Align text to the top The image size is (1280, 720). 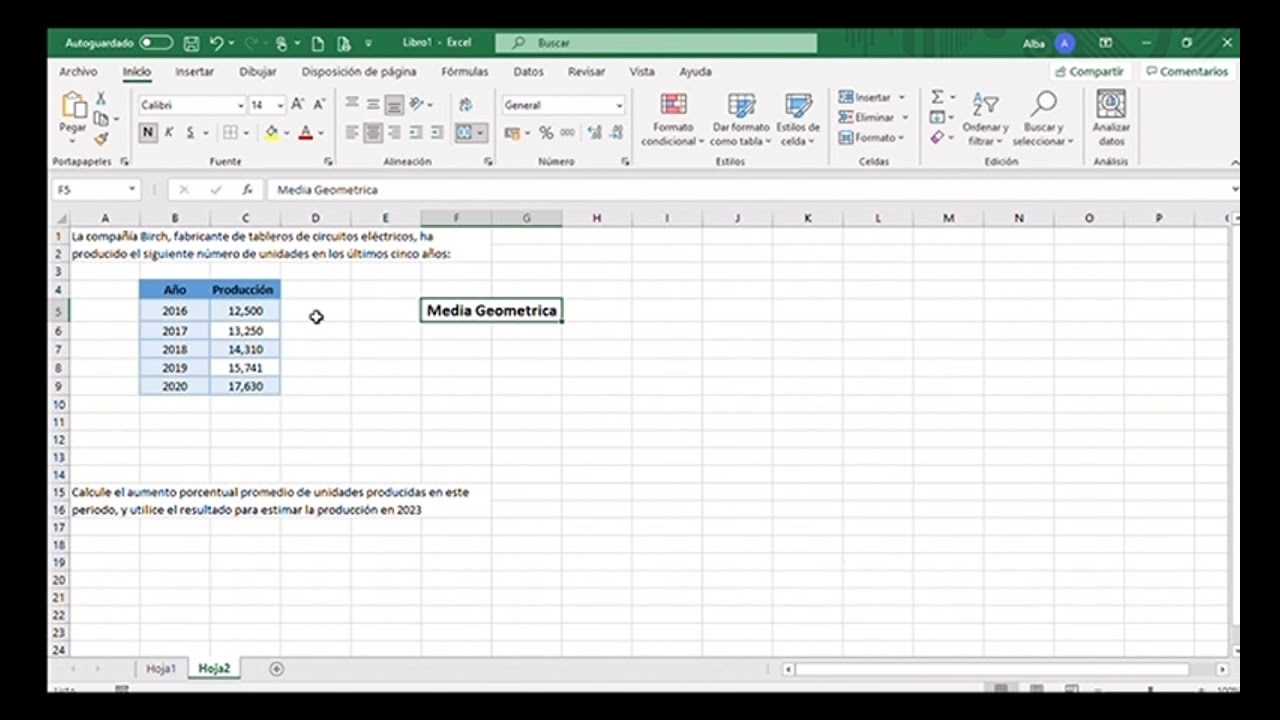(352, 104)
